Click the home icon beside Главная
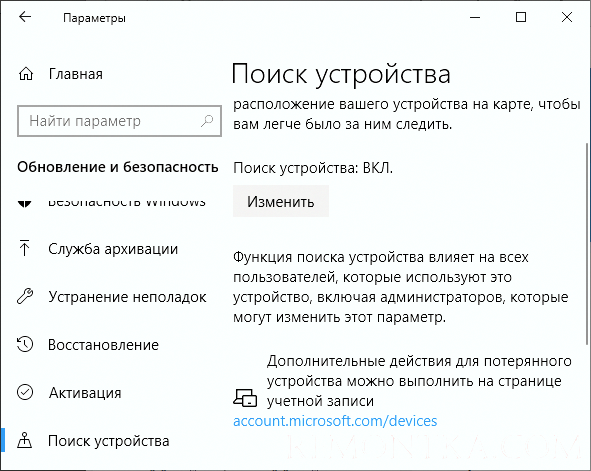 (x=26, y=74)
